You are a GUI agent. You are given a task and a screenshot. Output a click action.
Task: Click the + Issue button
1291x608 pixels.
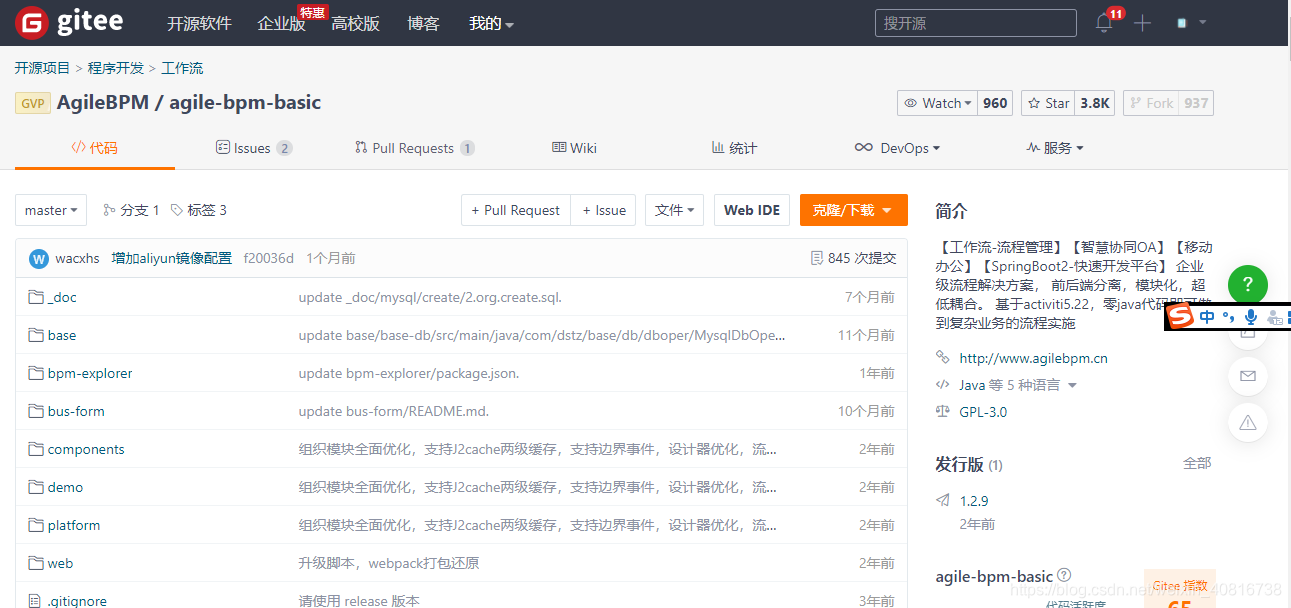604,210
